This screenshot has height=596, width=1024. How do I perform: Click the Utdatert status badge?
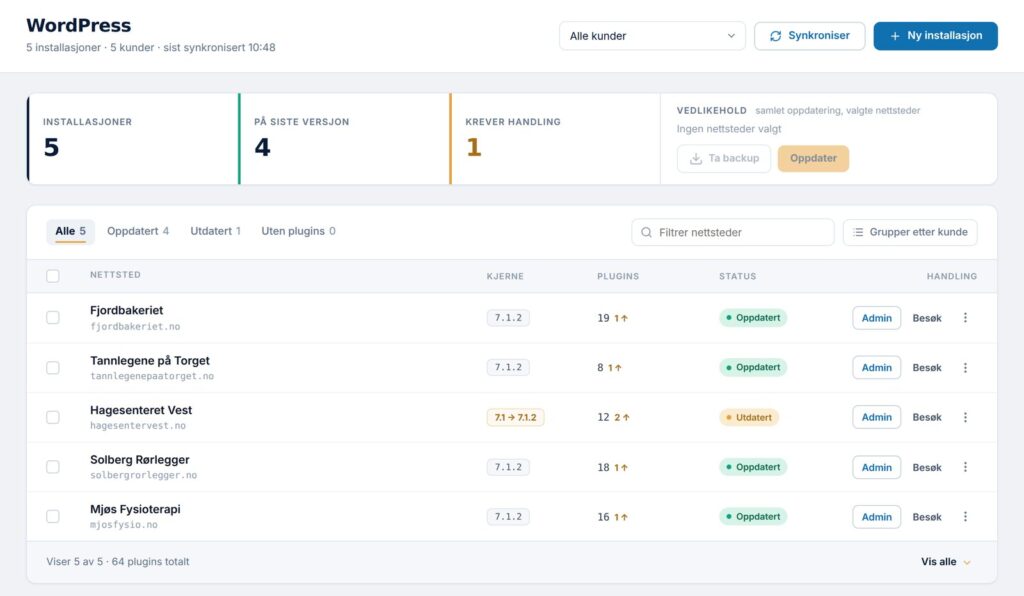click(749, 417)
